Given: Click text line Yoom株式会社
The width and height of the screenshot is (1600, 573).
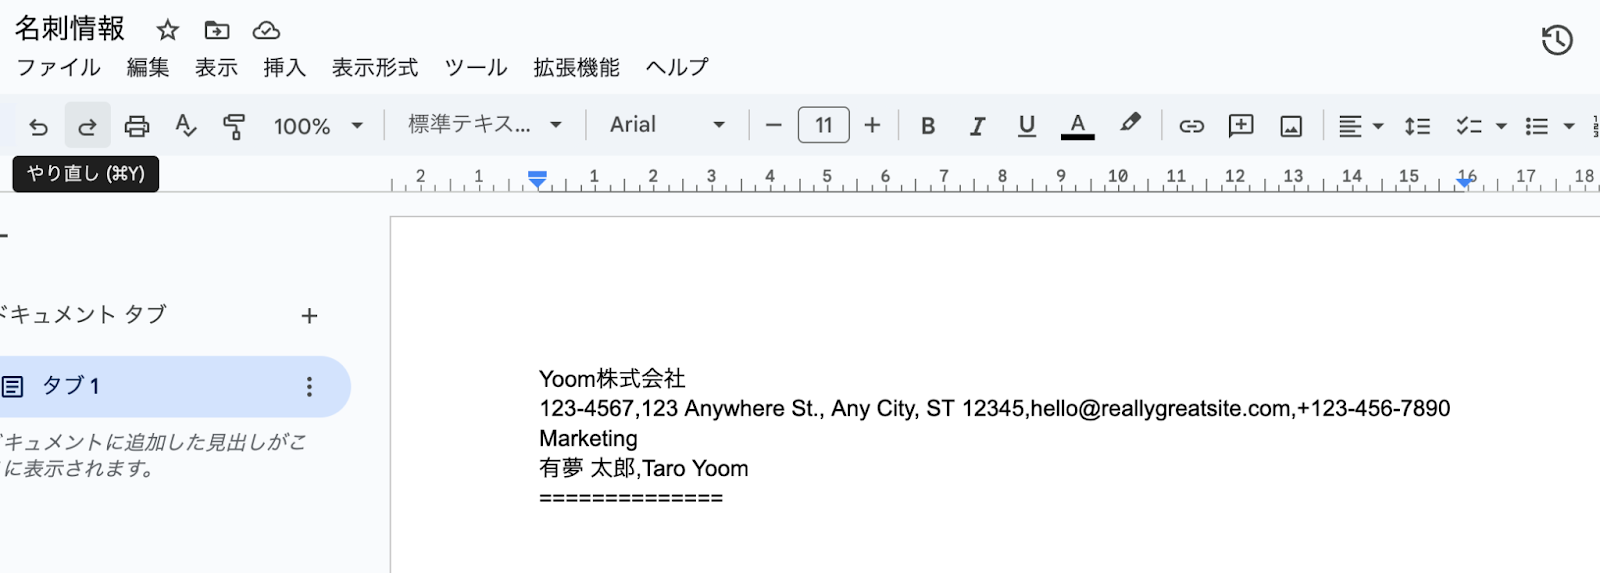Looking at the screenshot, I should 612,379.
